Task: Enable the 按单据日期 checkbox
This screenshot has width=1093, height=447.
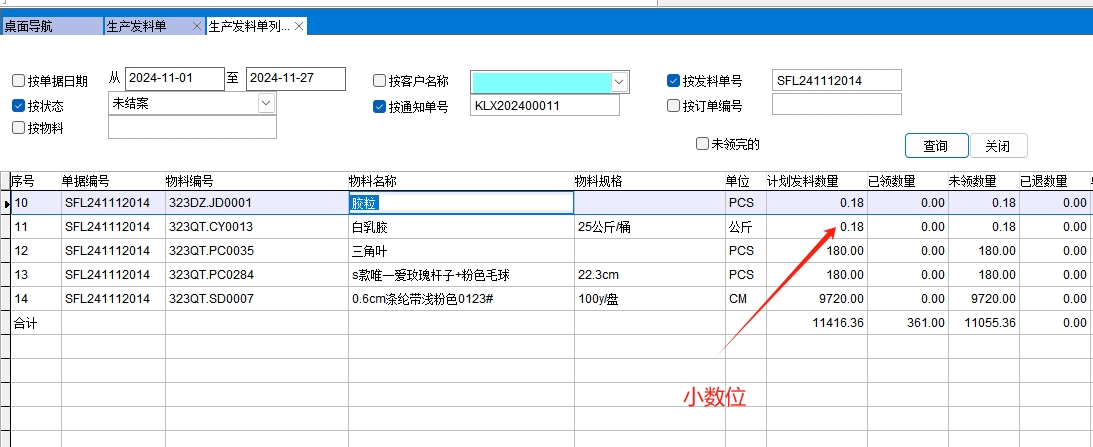Action: (x=18, y=81)
